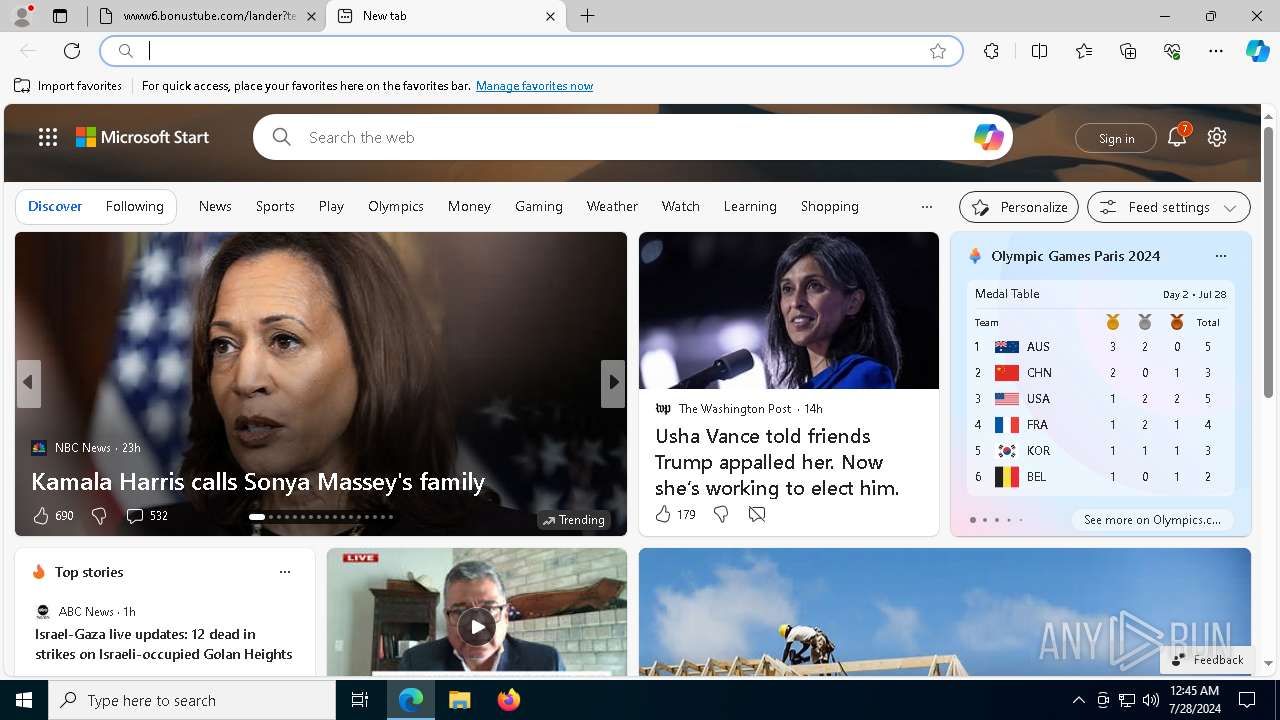Close the New tab tab
1280x720 pixels.
point(550,16)
